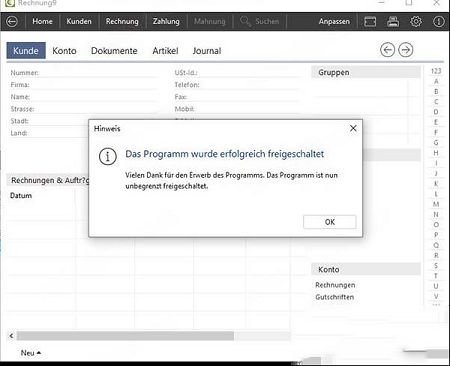
Task: Click the info icon in toolbar
Action: tap(438, 22)
